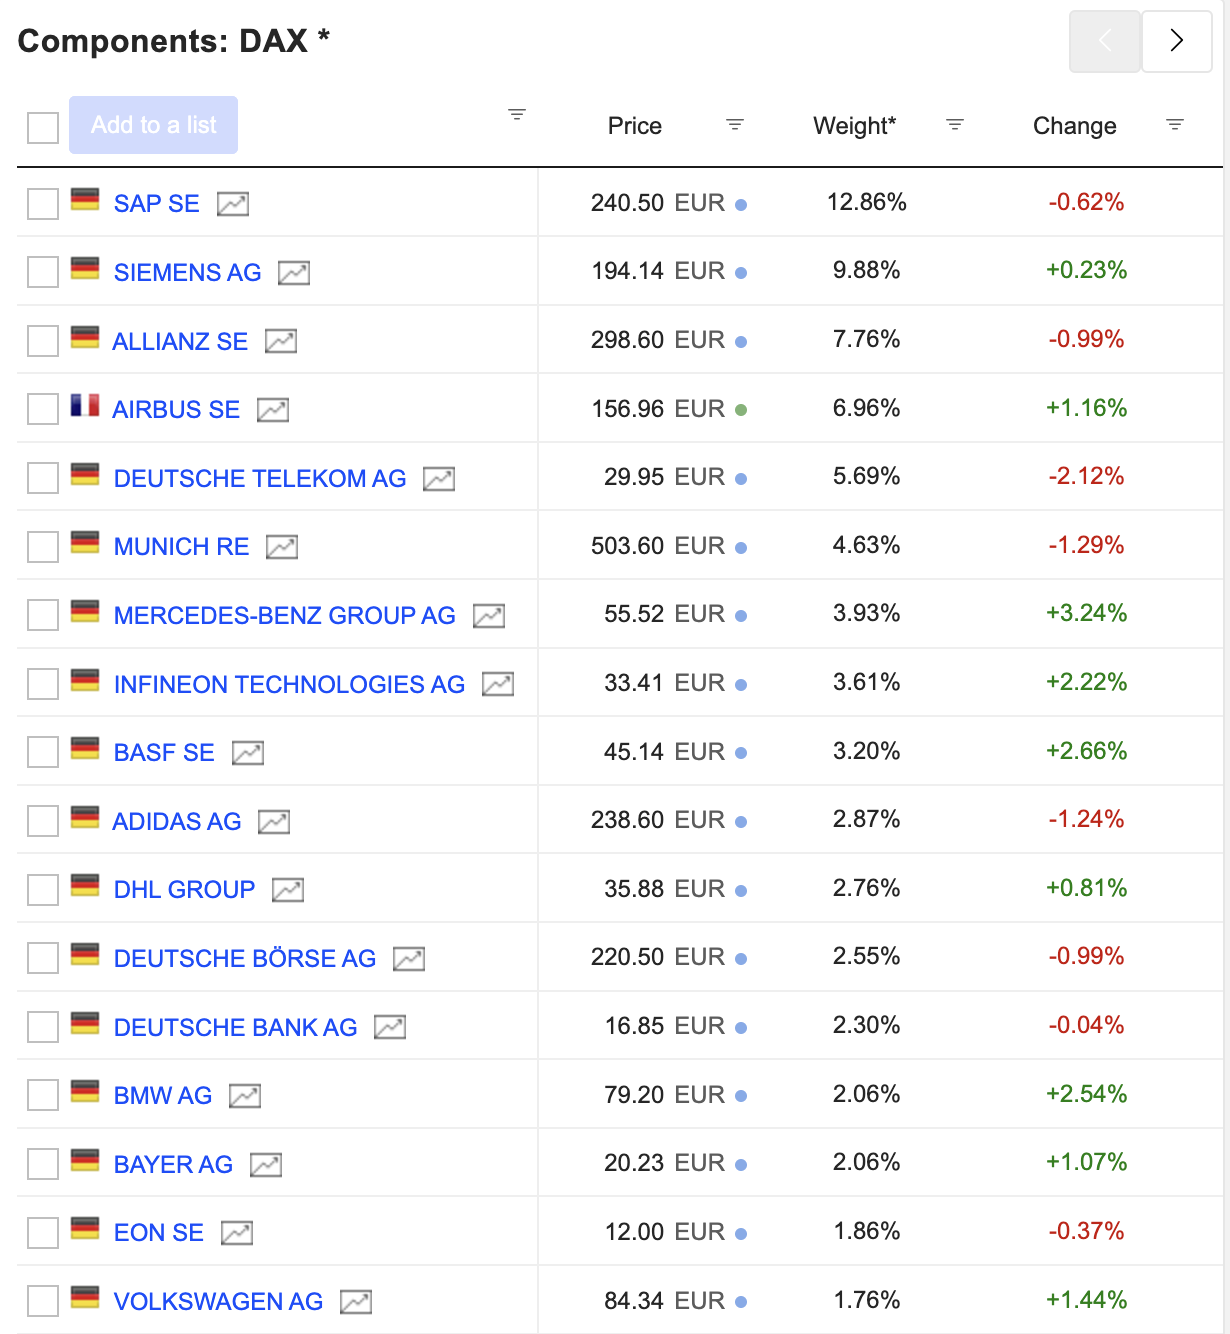
Task: Click chart icon beside VOLKSWAGEN AG
Action: (x=356, y=1302)
